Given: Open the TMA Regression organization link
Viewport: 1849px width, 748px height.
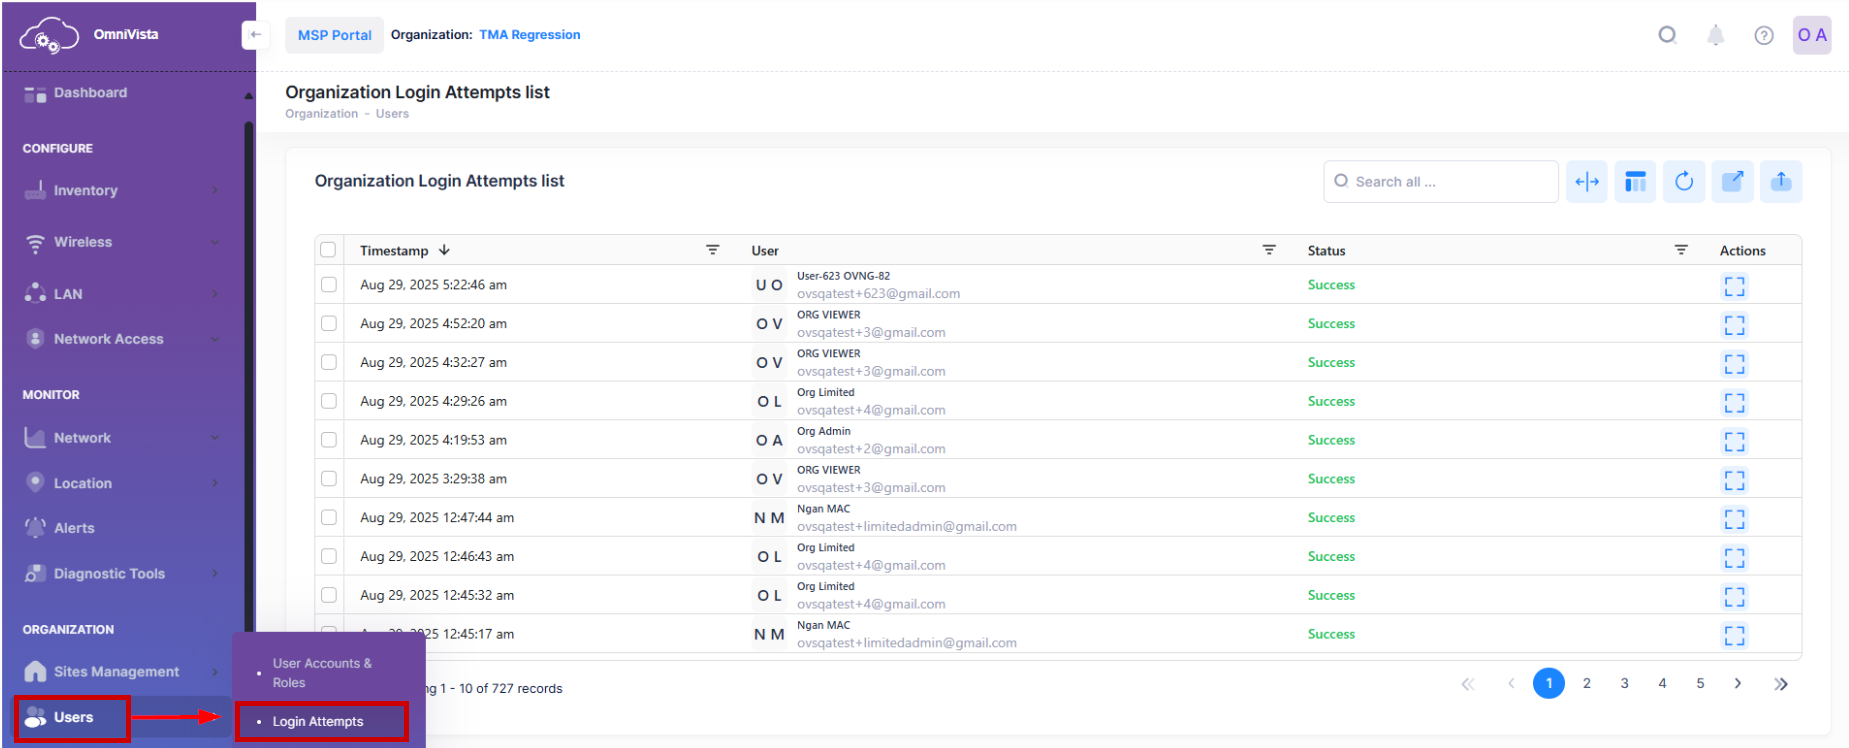Looking at the screenshot, I should click(x=529, y=35).
